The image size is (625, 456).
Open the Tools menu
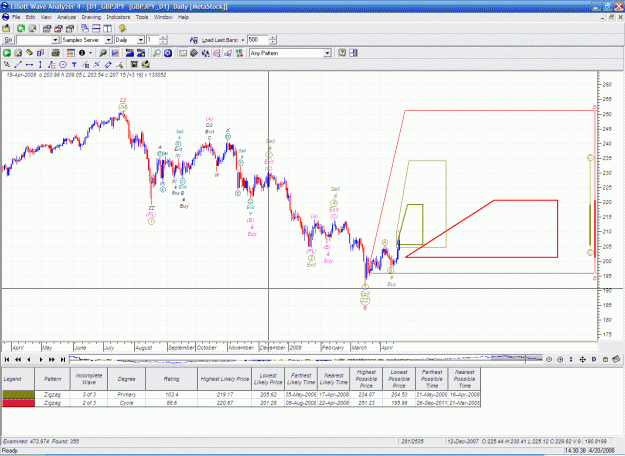(x=142, y=17)
